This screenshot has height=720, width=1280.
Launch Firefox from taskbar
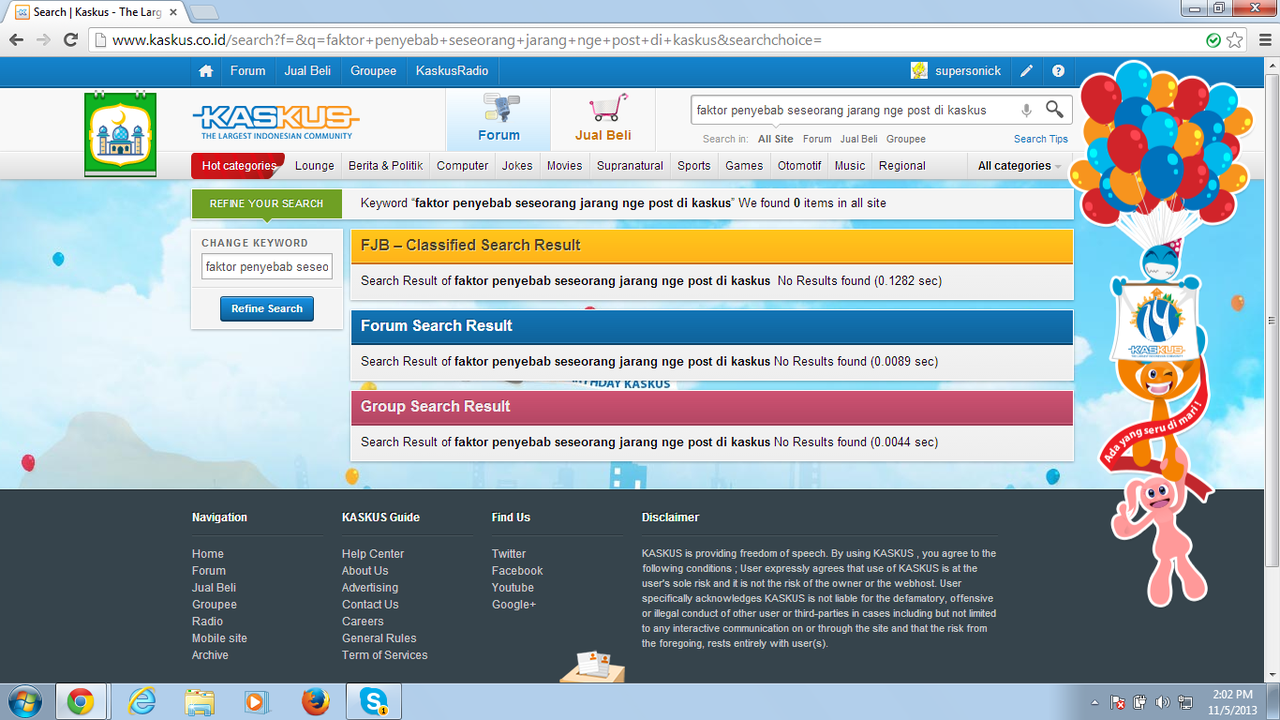[316, 702]
